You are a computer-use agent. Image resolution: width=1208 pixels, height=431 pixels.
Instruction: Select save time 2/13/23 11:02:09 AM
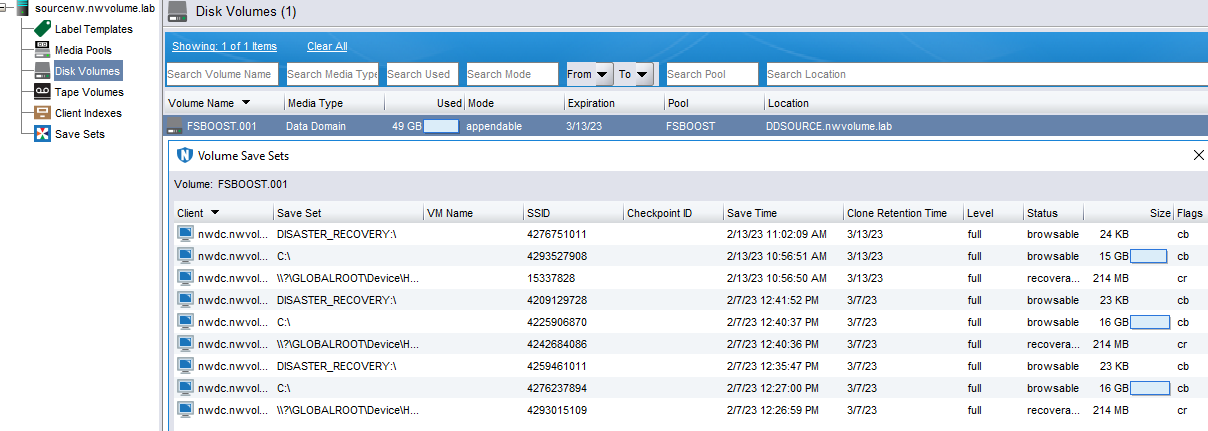(x=777, y=234)
